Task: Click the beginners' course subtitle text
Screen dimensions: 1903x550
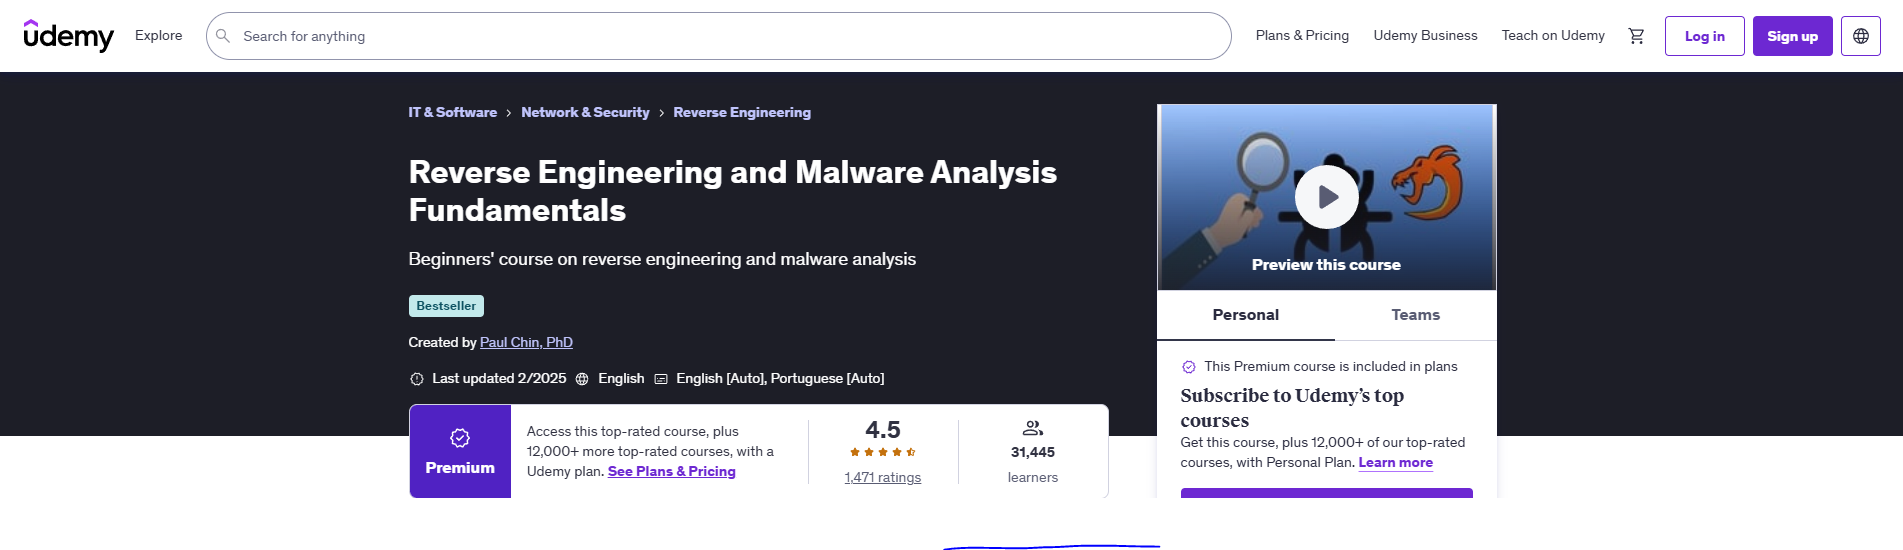Action: [662, 259]
